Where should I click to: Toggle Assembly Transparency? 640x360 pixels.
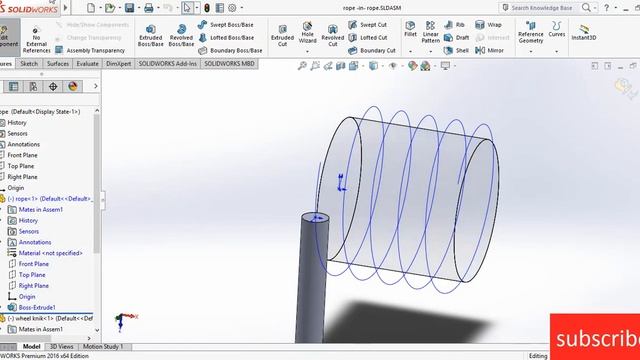pyautogui.click(x=90, y=50)
